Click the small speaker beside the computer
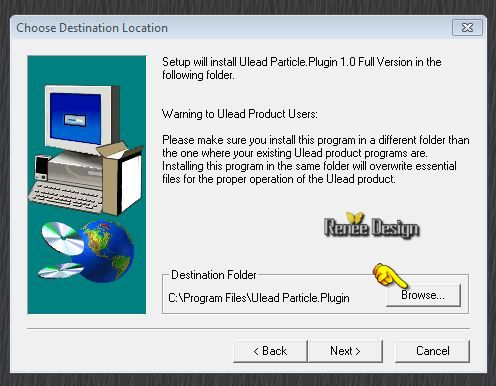Image resolution: width=496 pixels, height=386 pixels. pos(42,168)
